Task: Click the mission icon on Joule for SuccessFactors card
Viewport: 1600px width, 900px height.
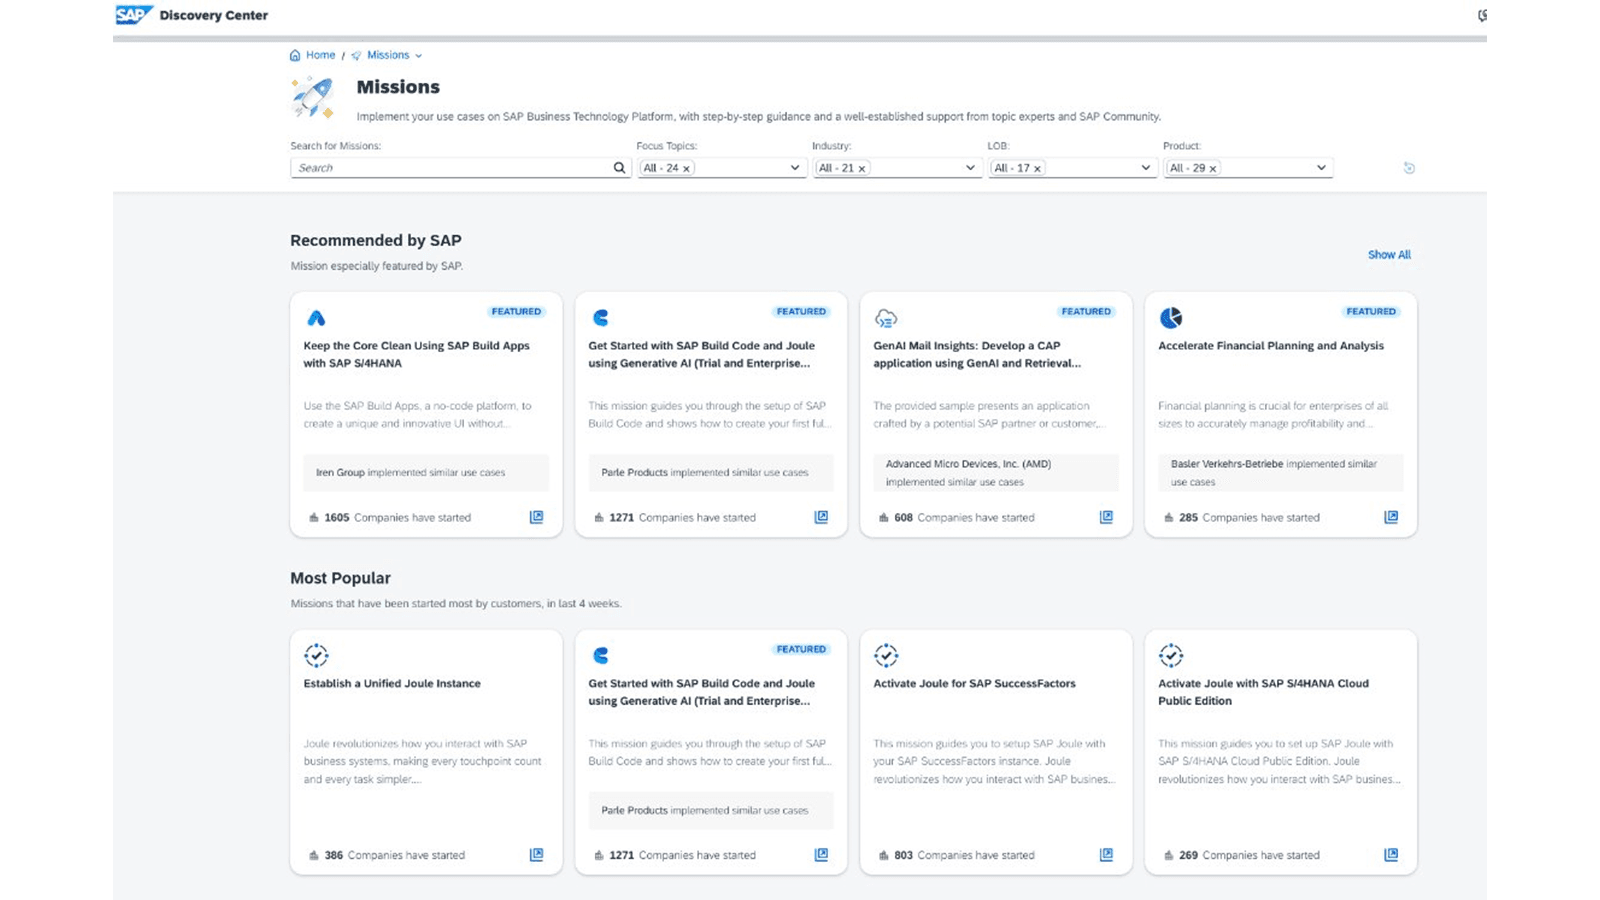Action: 886,656
